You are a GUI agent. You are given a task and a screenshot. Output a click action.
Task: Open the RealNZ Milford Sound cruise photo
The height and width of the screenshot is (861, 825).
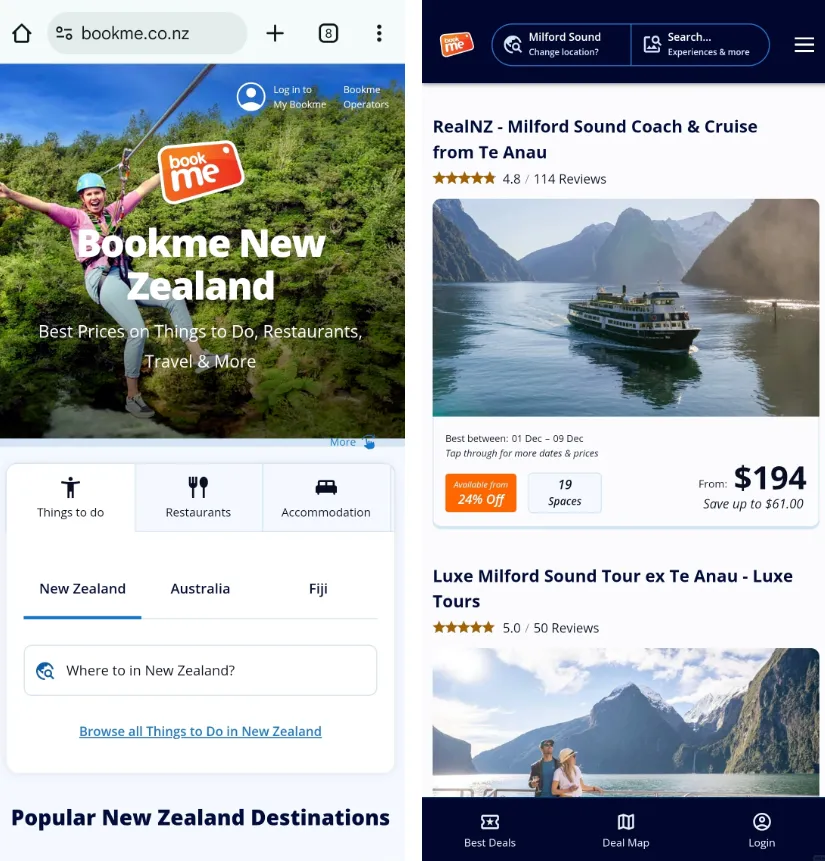tap(626, 308)
